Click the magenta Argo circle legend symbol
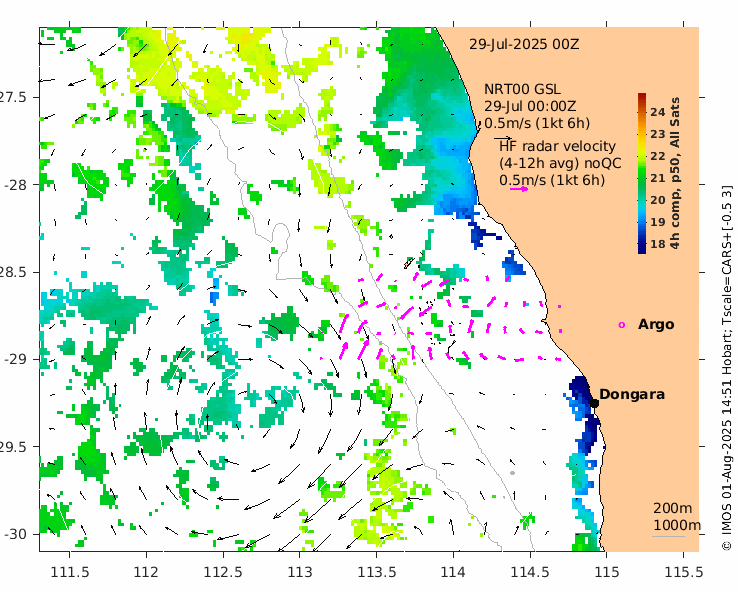Viewport: 740px width, 592px height. (622, 325)
